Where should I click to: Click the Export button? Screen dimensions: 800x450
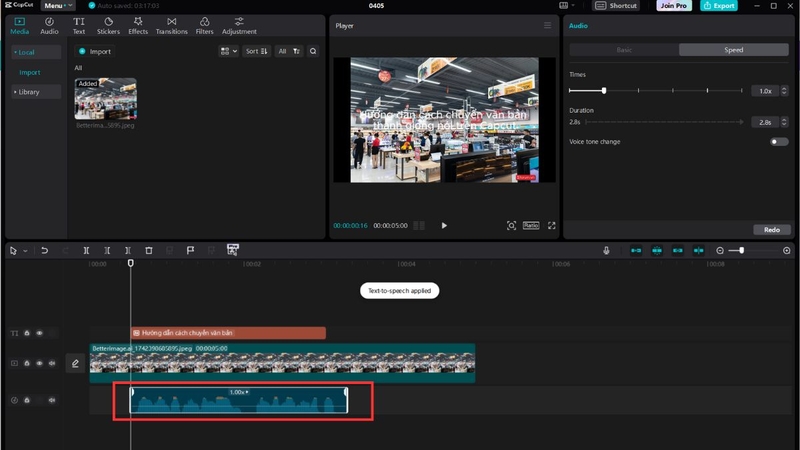[x=718, y=6]
